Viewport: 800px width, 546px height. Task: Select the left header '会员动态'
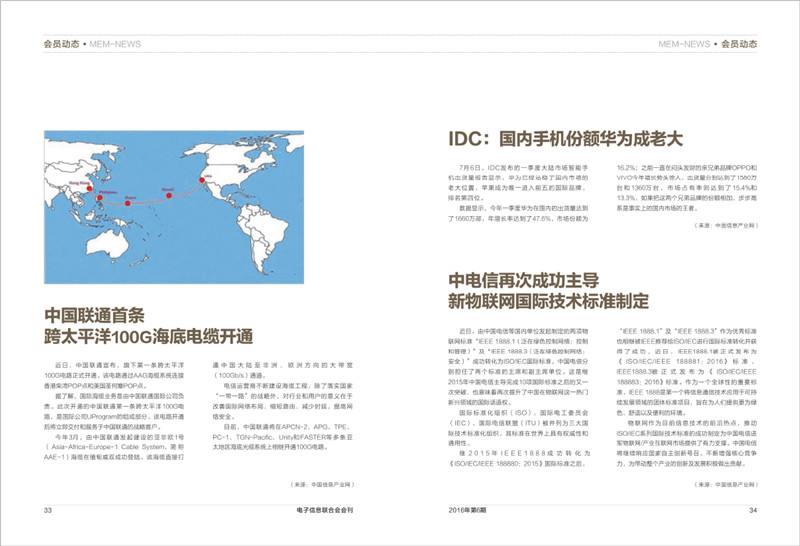coord(61,44)
